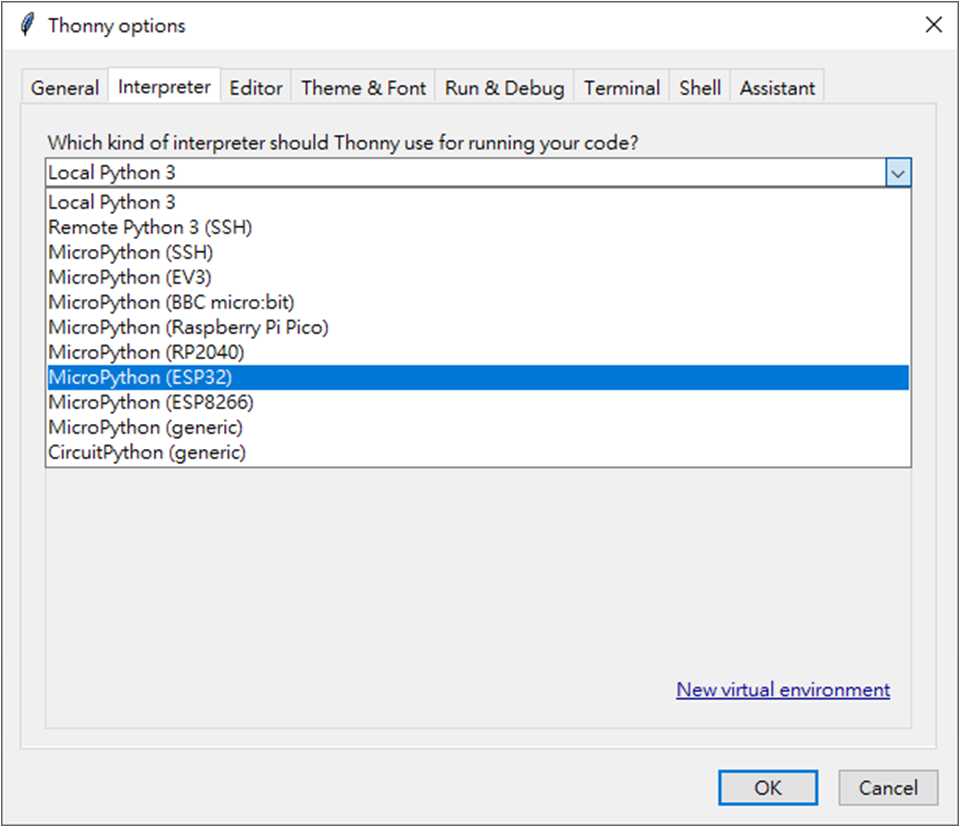Close the Thonny options window
This screenshot has width=960, height=827.
[x=934, y=25]
